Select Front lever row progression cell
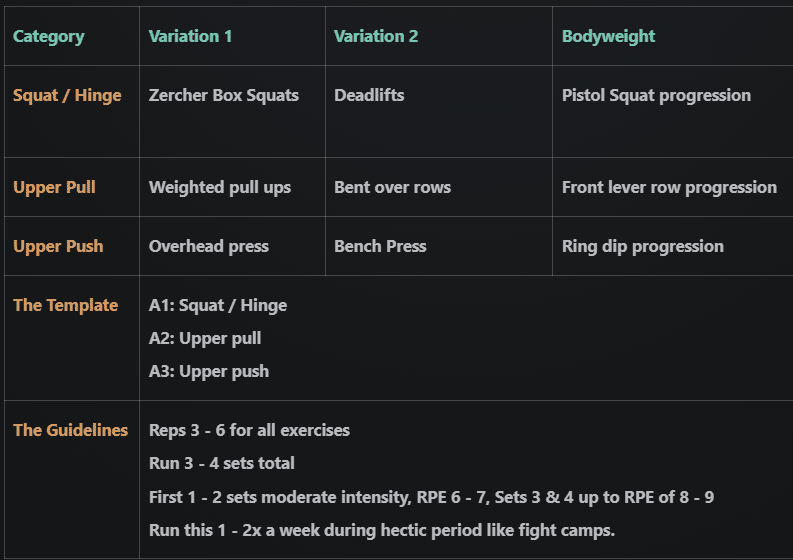The width and height of the screenshot is (793, 560). click(x=670, y=188)
